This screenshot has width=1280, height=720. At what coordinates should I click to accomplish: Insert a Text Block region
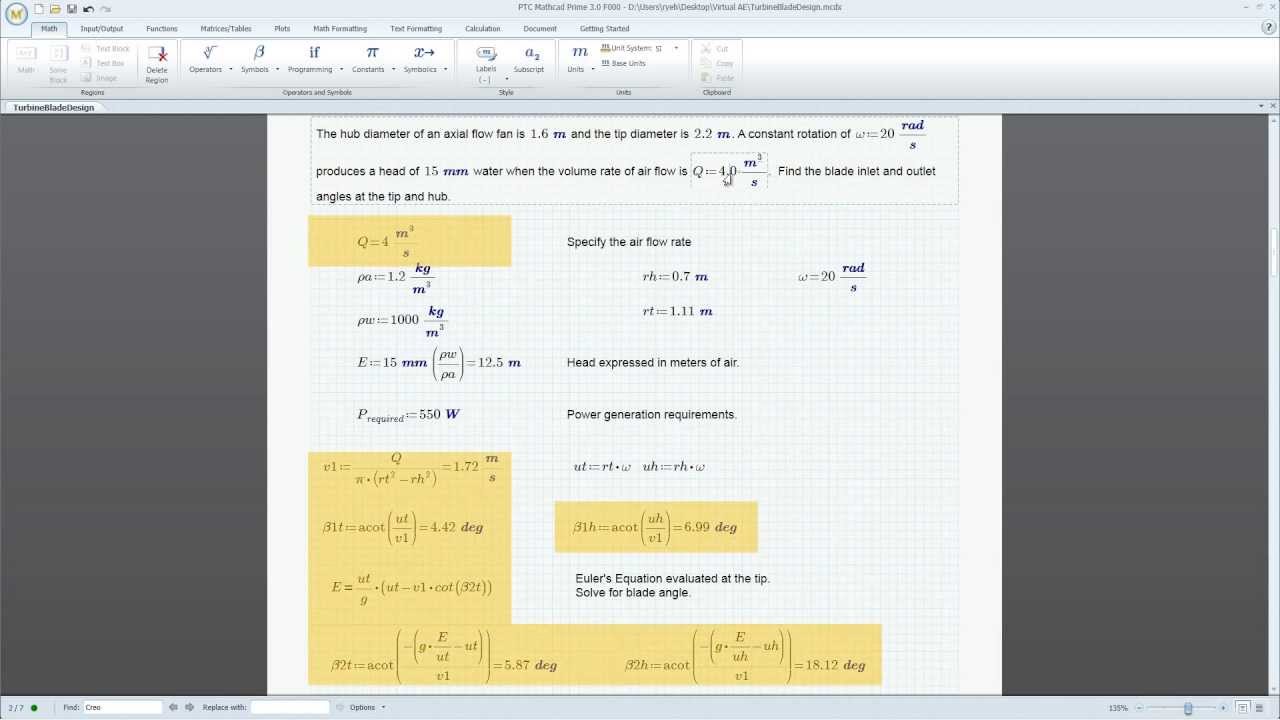(105, 48)
